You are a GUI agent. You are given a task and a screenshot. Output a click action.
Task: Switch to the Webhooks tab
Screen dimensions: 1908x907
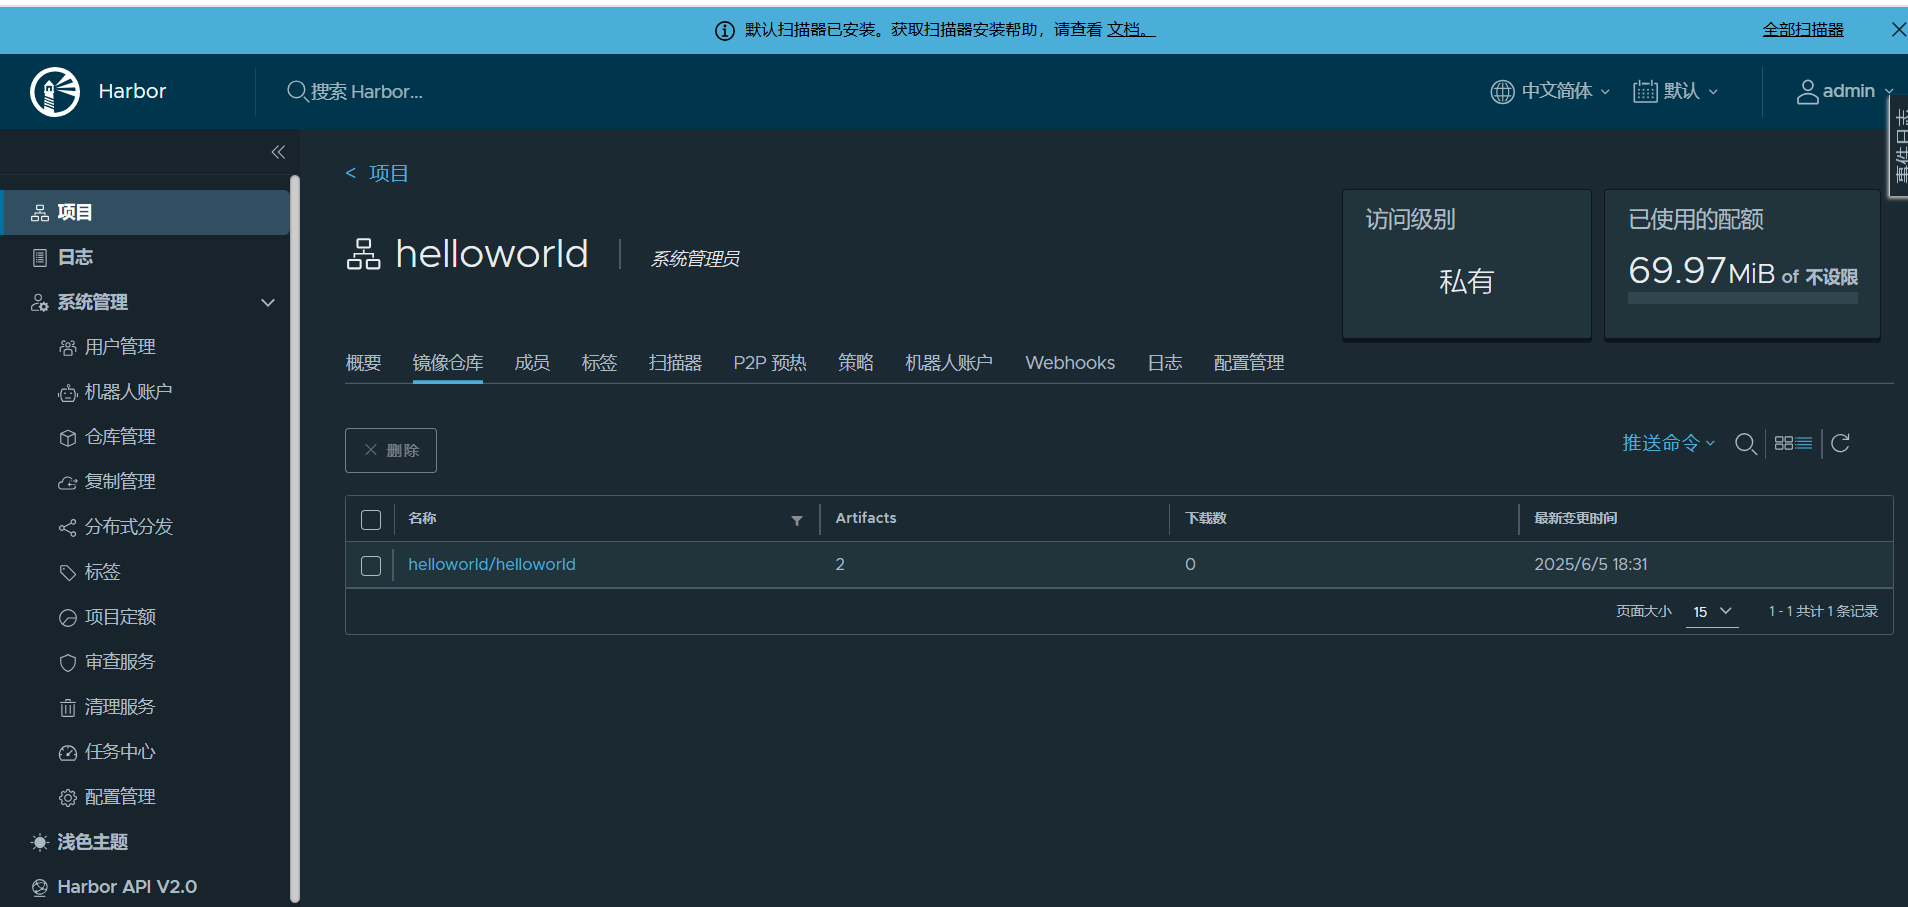[x=1070, y=363]
